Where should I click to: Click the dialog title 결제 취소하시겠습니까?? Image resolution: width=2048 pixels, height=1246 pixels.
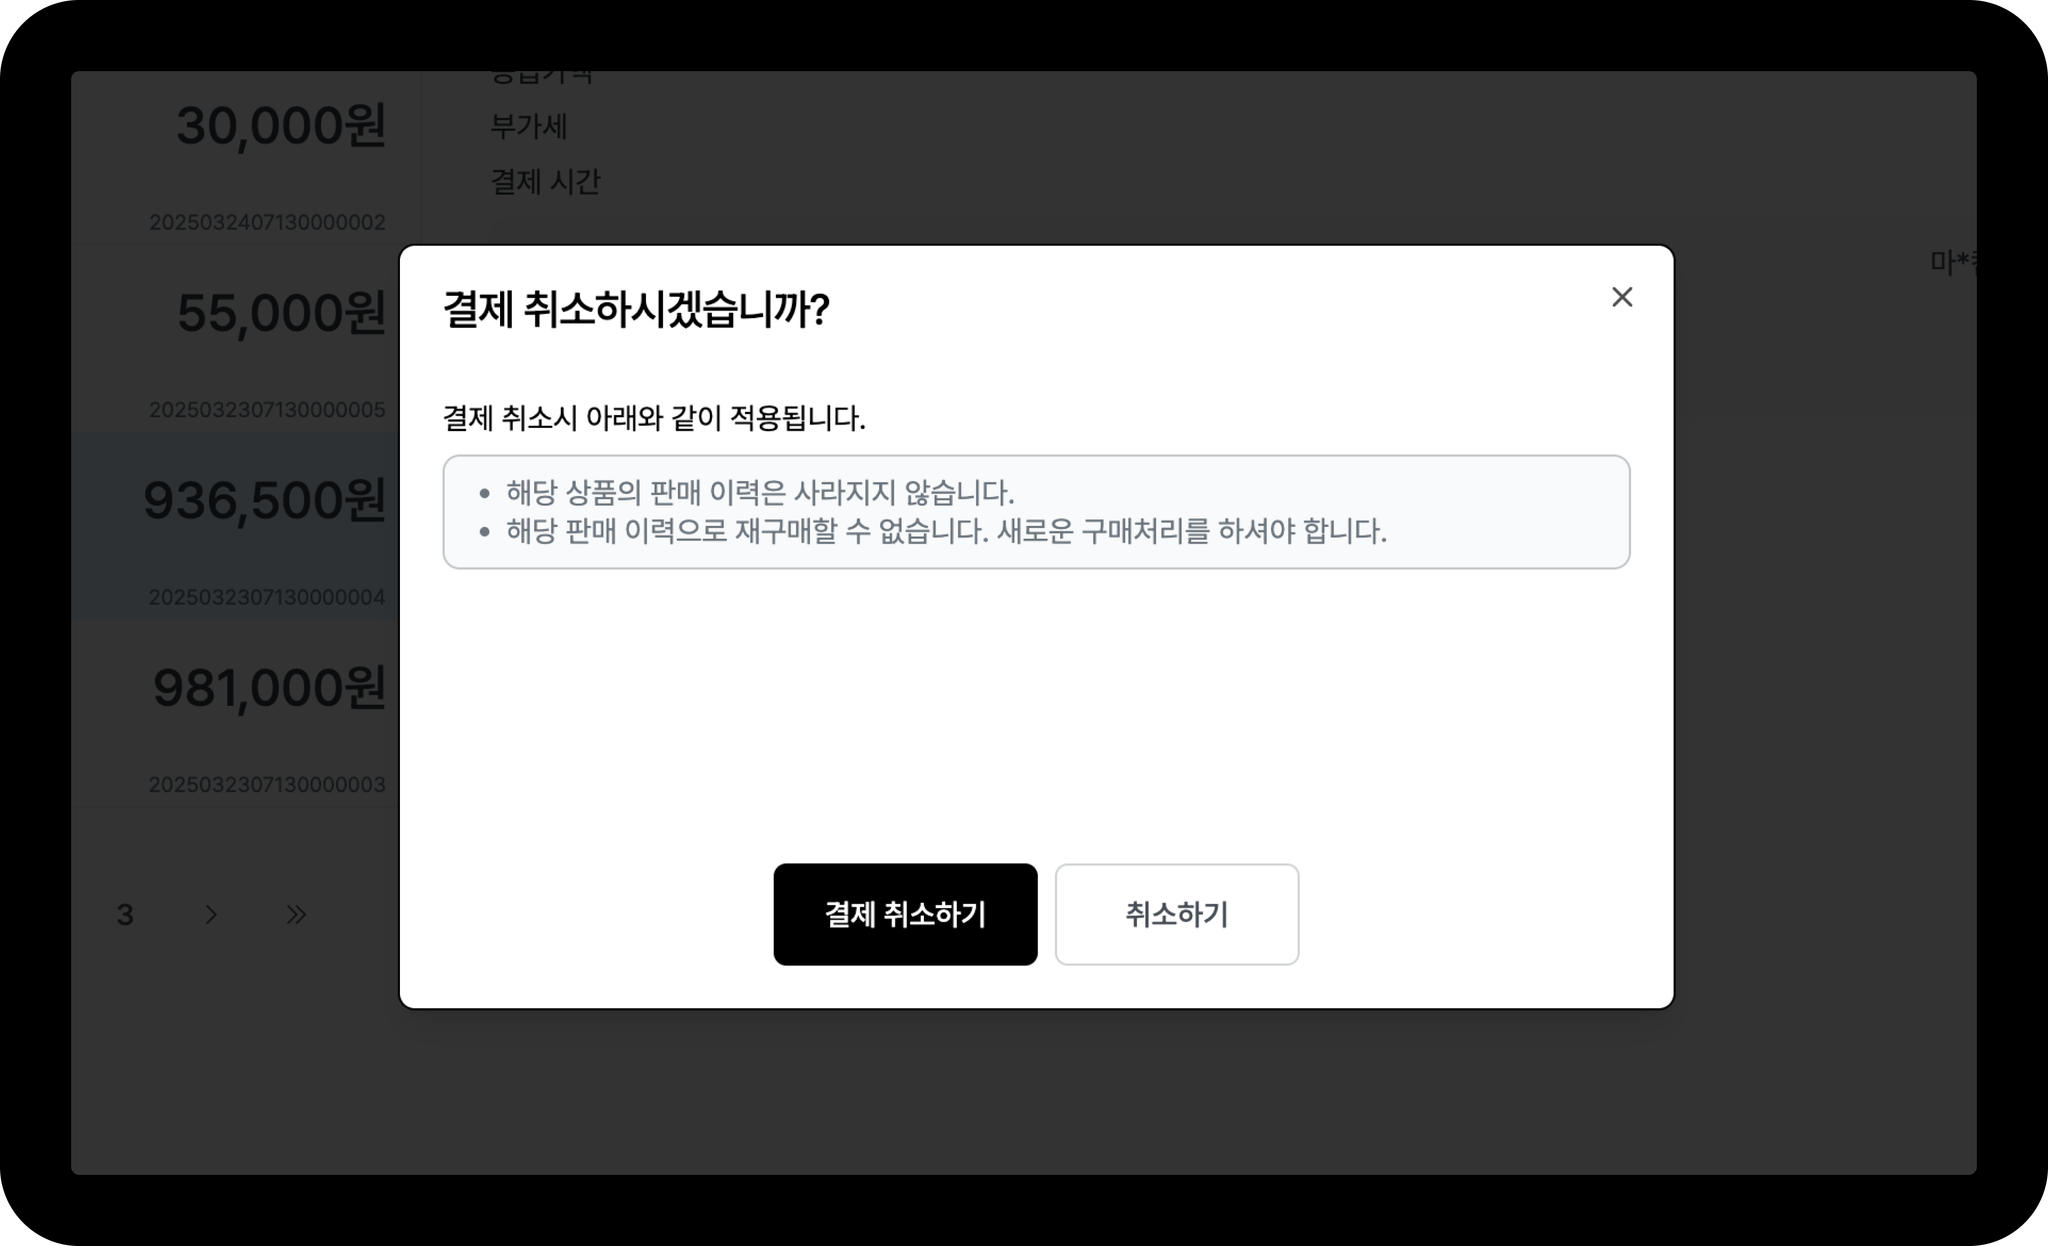pos(636,309)
